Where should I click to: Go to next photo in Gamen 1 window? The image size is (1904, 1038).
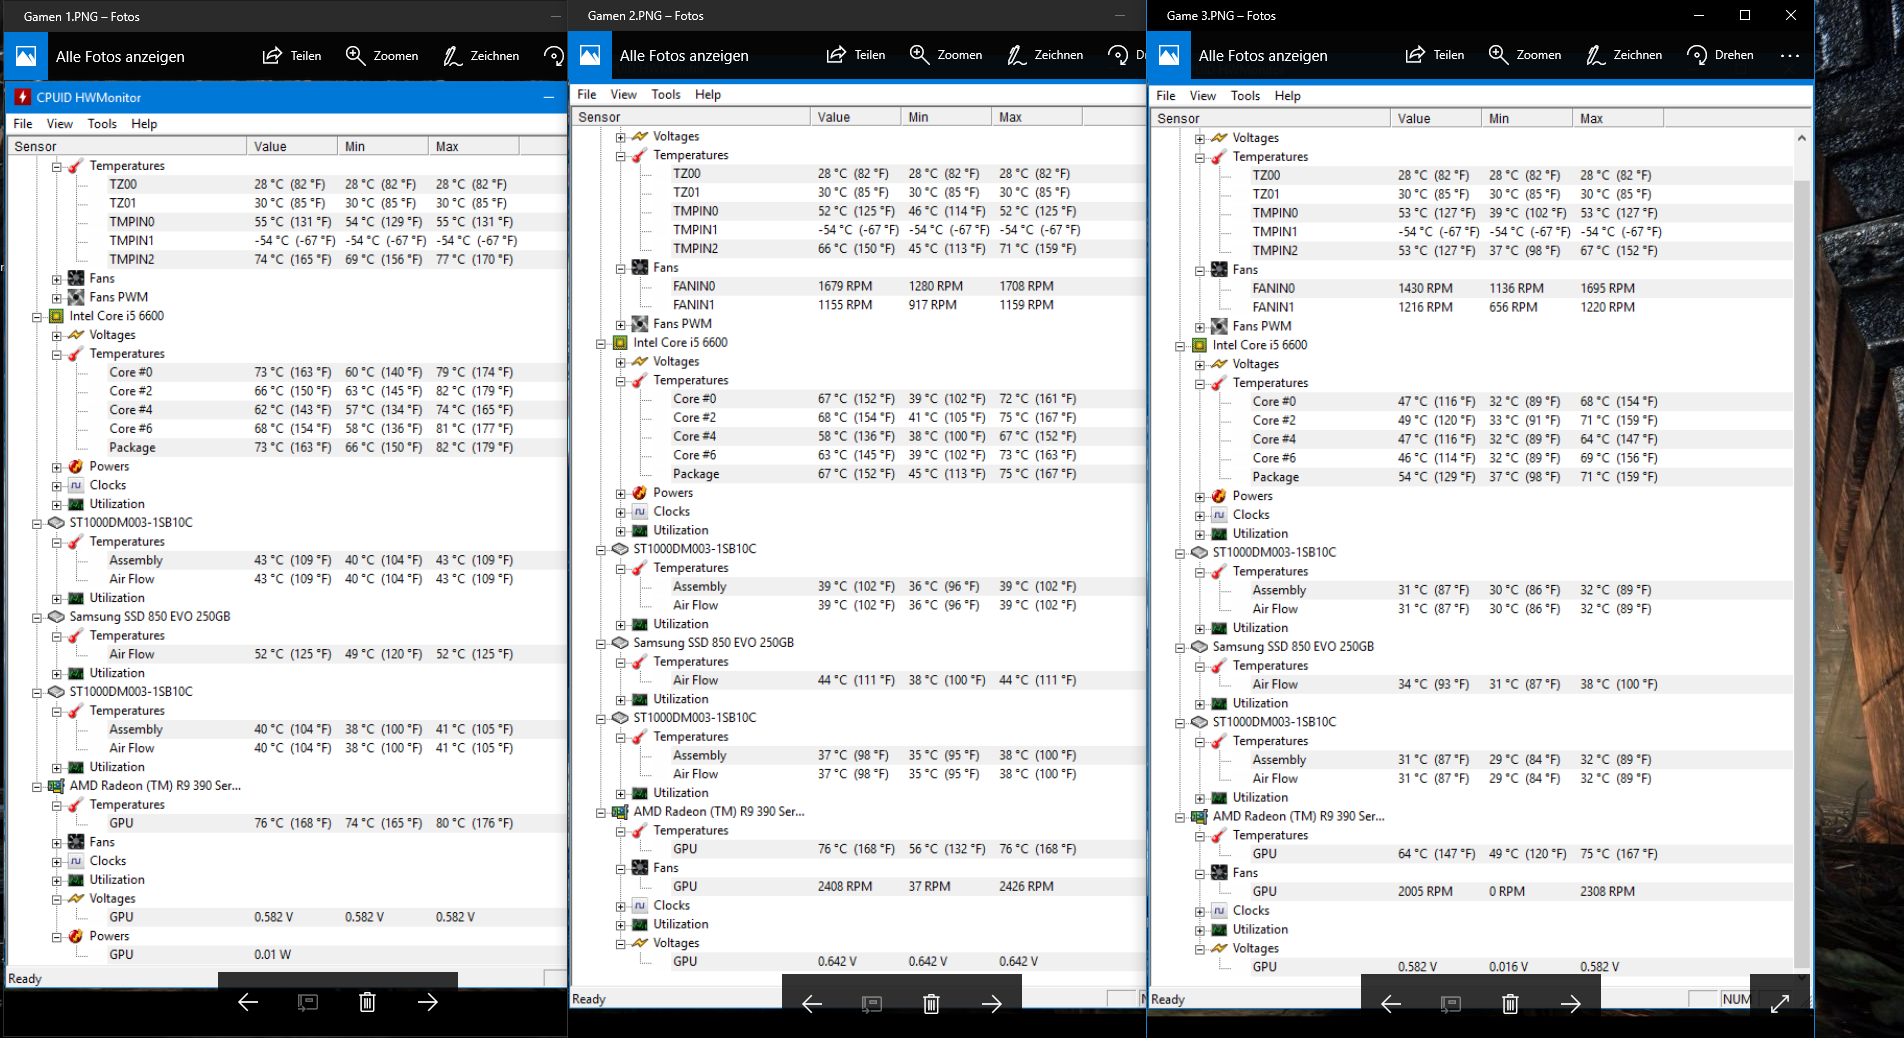[x=428, y=1002]
